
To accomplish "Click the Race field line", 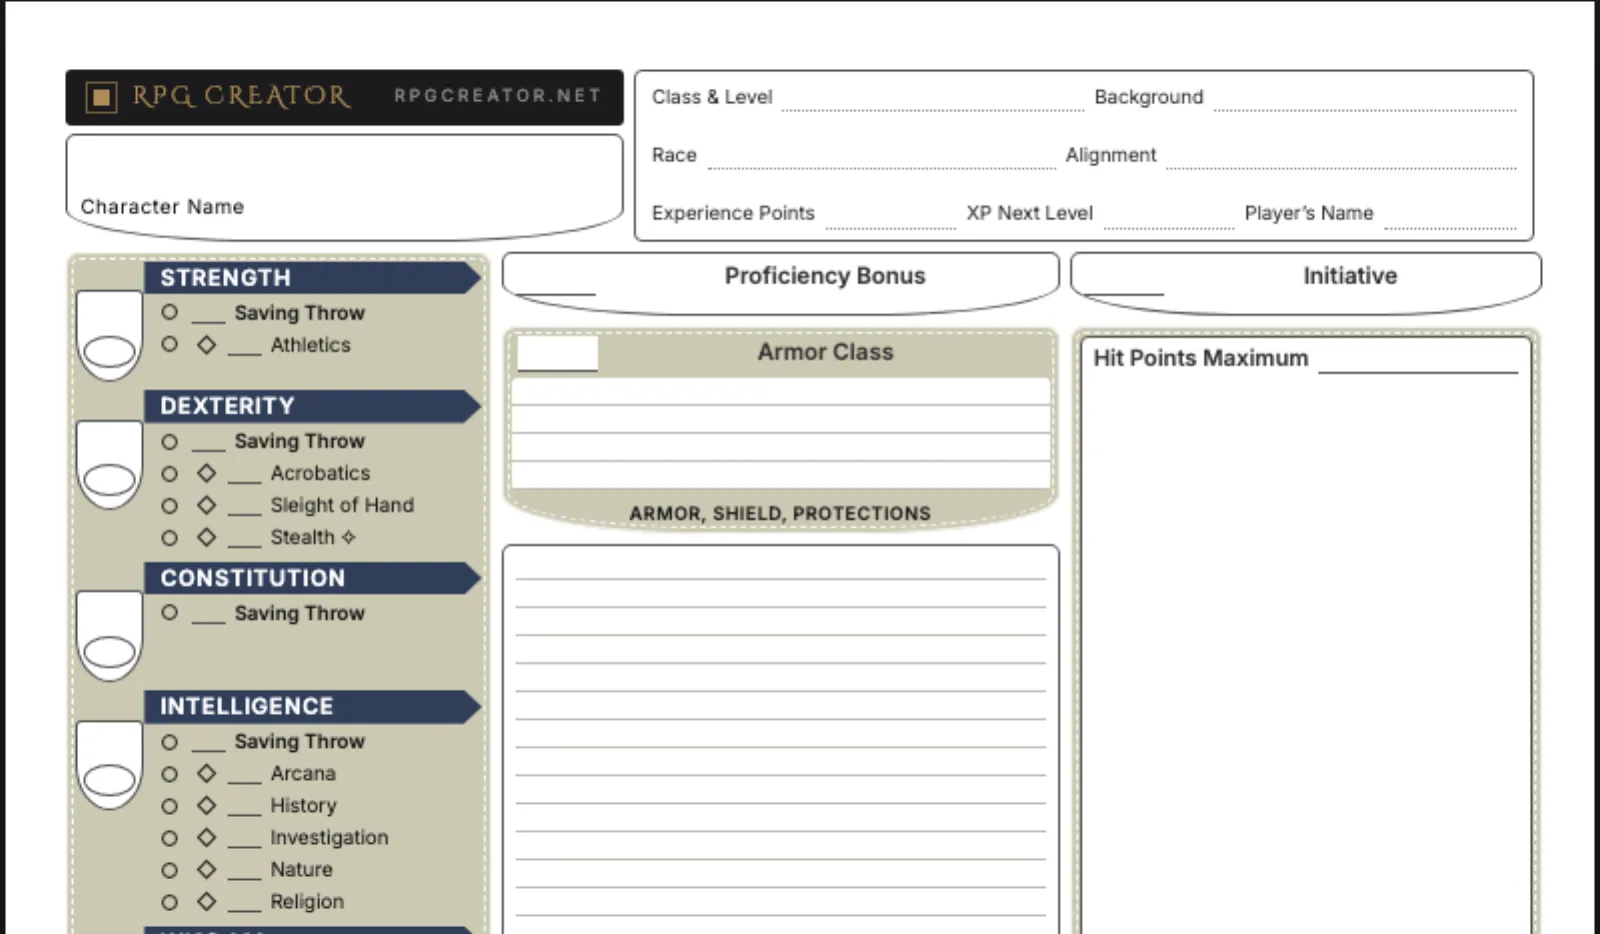I will pos(882,158).
